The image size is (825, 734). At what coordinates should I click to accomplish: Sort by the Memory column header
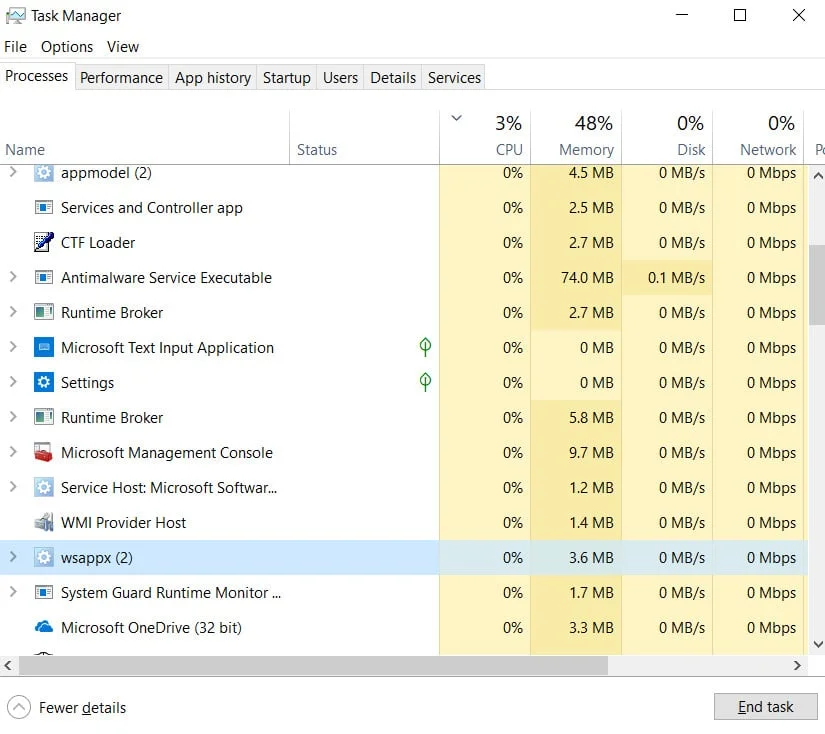coord(576,137)
